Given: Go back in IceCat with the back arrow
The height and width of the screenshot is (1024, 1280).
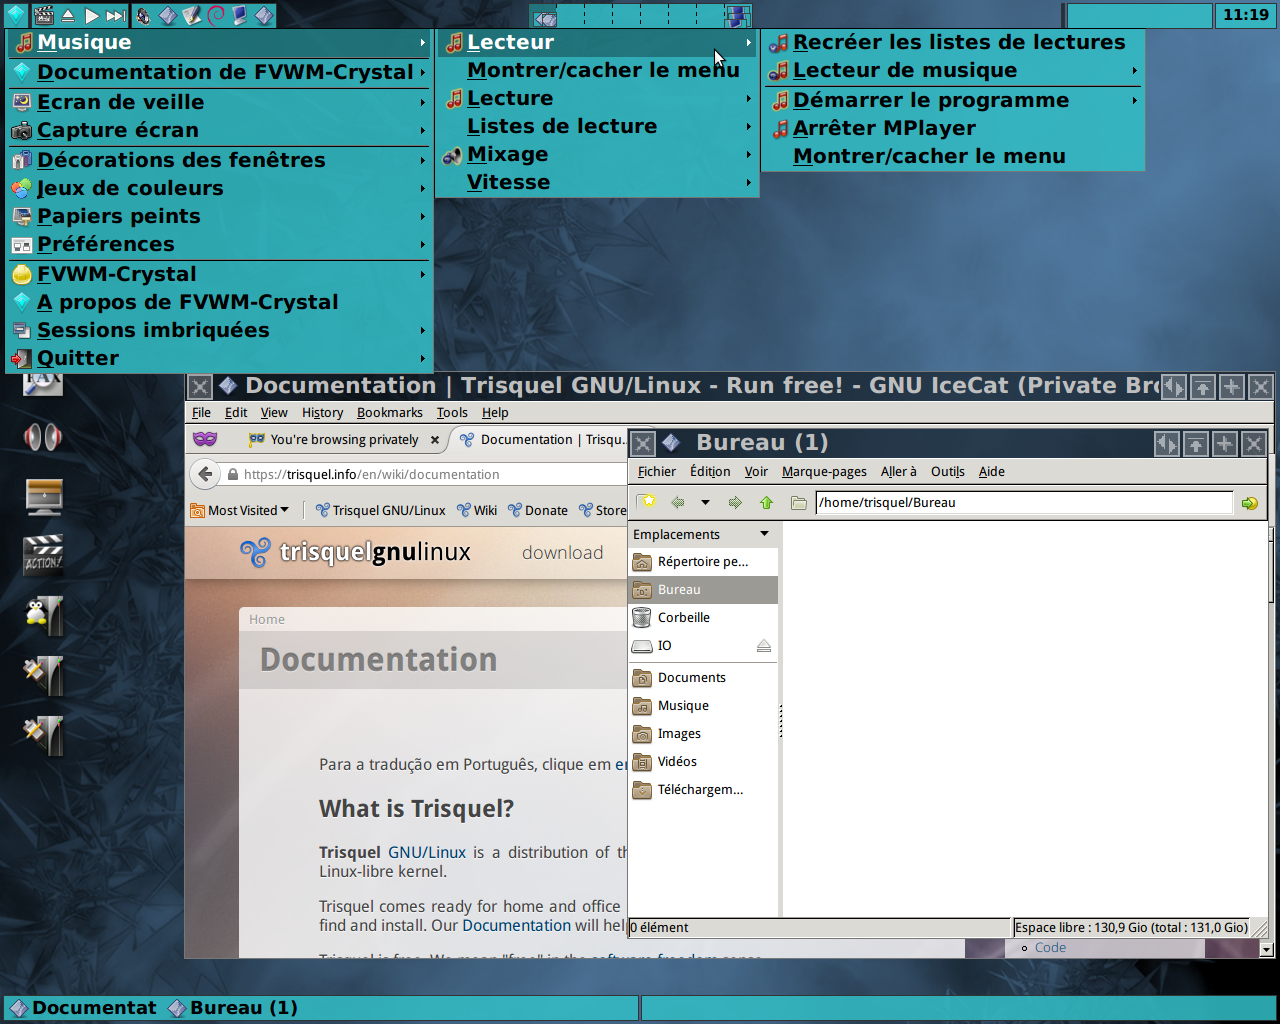Looking at the screenshot, I should (205, 474).
